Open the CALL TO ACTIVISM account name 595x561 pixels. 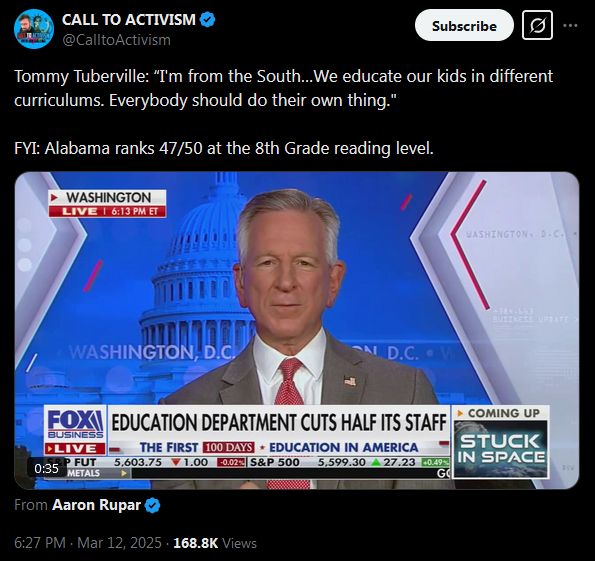click(129, 19)
